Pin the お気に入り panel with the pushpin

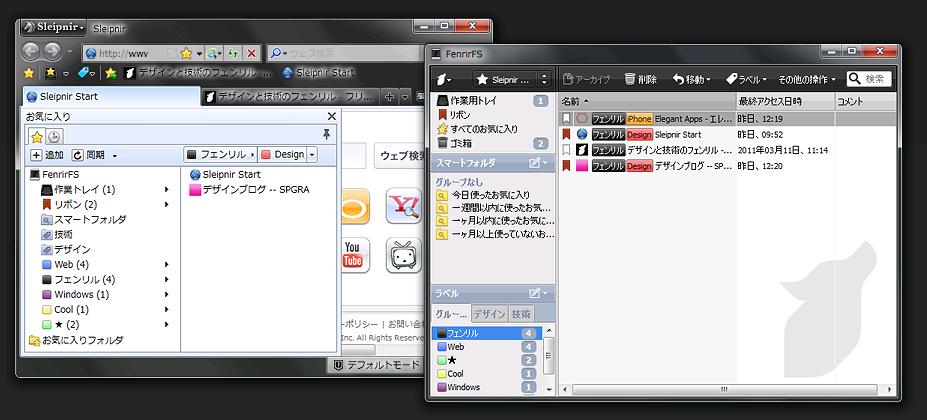[326, 135]
